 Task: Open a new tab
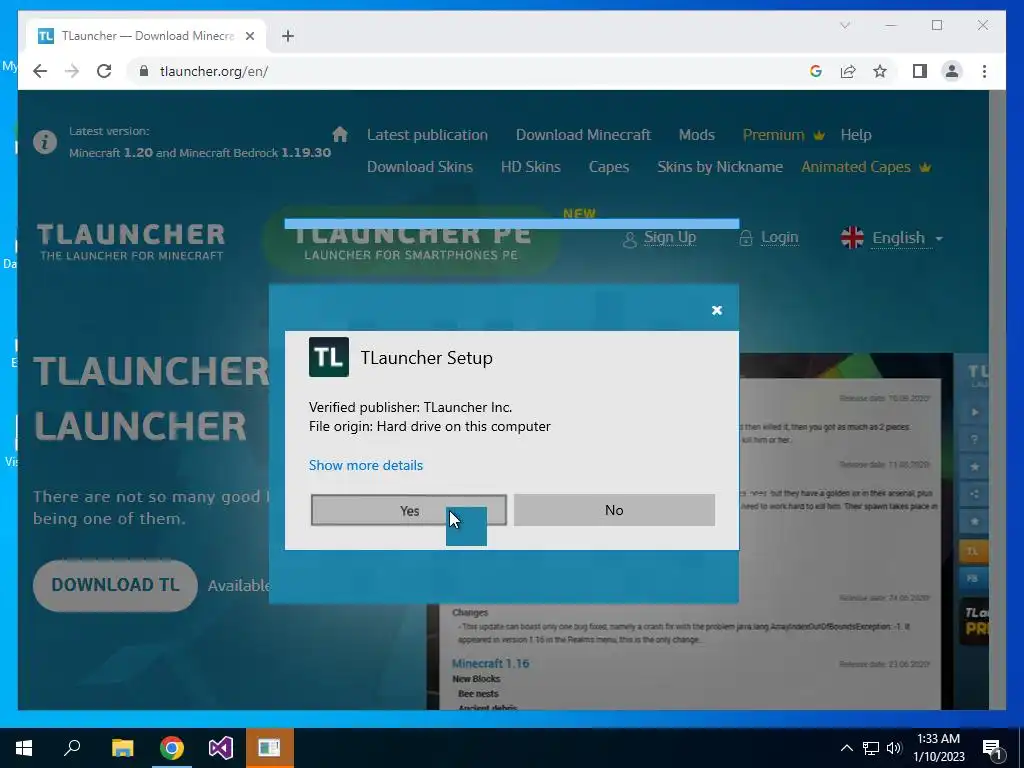click(x=288, y=36)
